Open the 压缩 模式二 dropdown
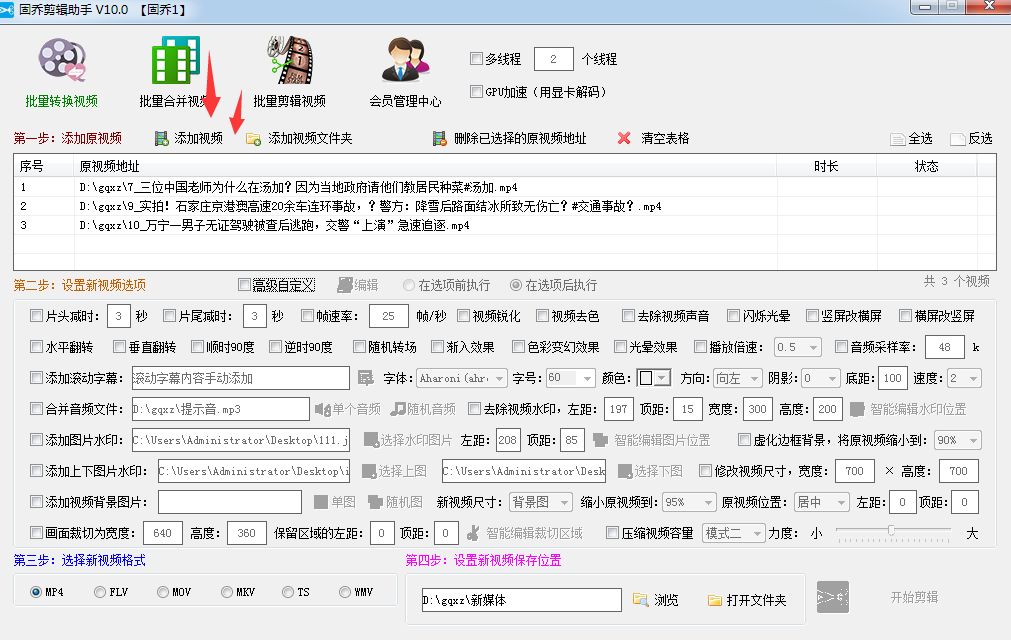The height and width of the screenshot is (640, 1011). [734, 533]
